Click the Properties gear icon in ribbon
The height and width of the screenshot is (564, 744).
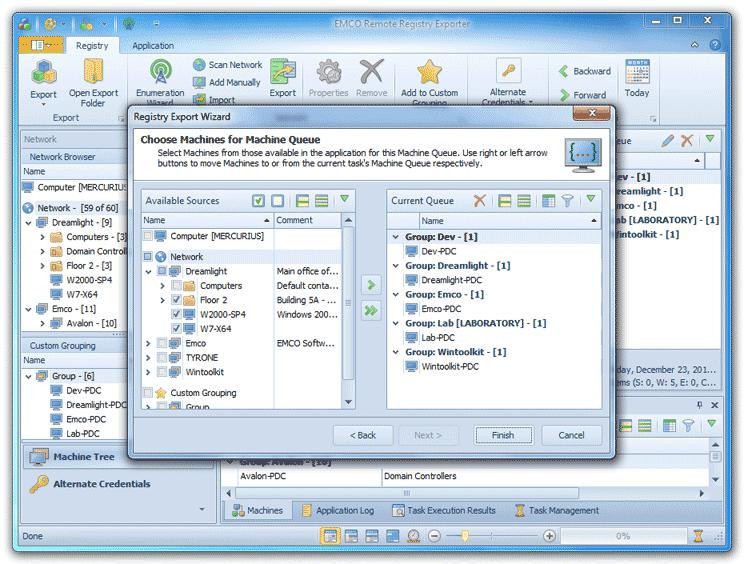coord(328,73)
